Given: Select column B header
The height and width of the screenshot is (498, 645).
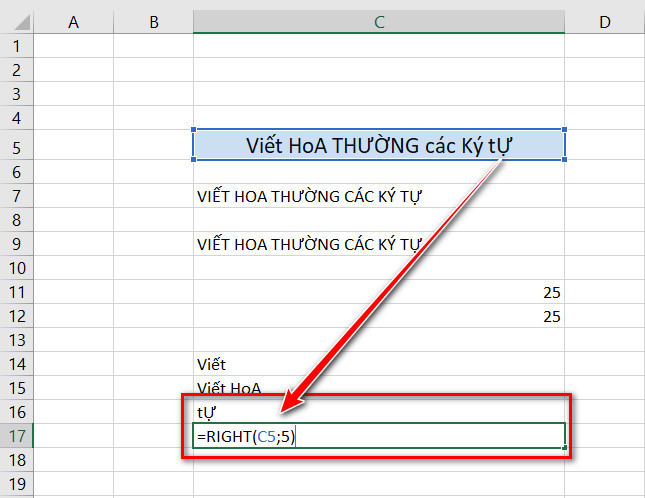Looking at the screenshot, I should (x=153, y=22).
